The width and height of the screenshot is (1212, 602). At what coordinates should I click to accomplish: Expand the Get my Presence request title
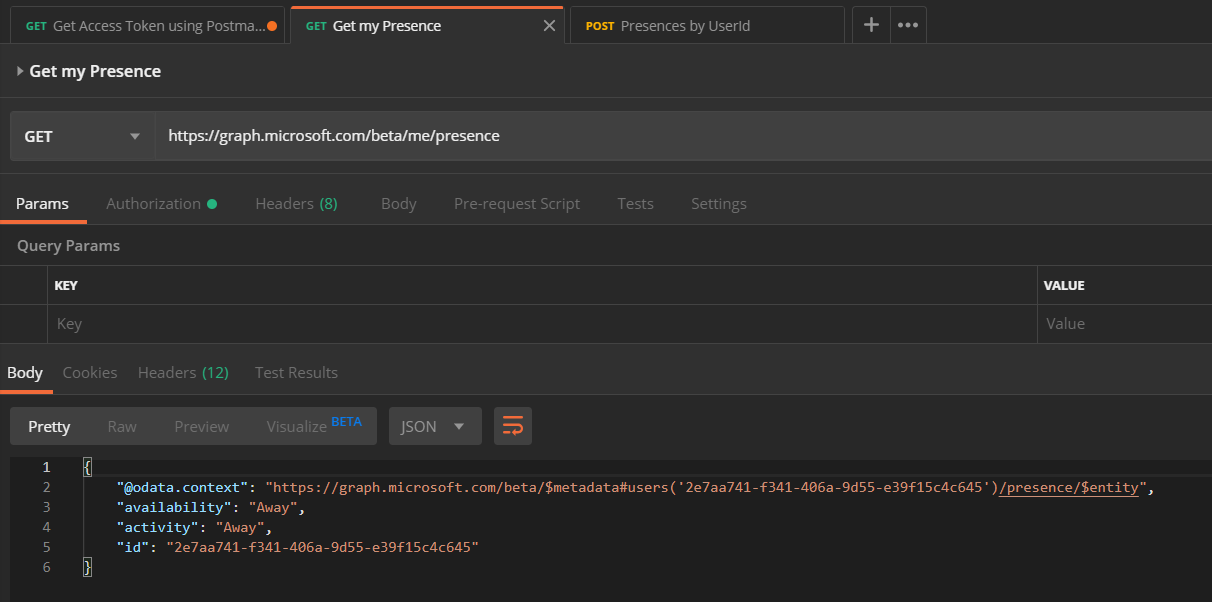(20, 71)
